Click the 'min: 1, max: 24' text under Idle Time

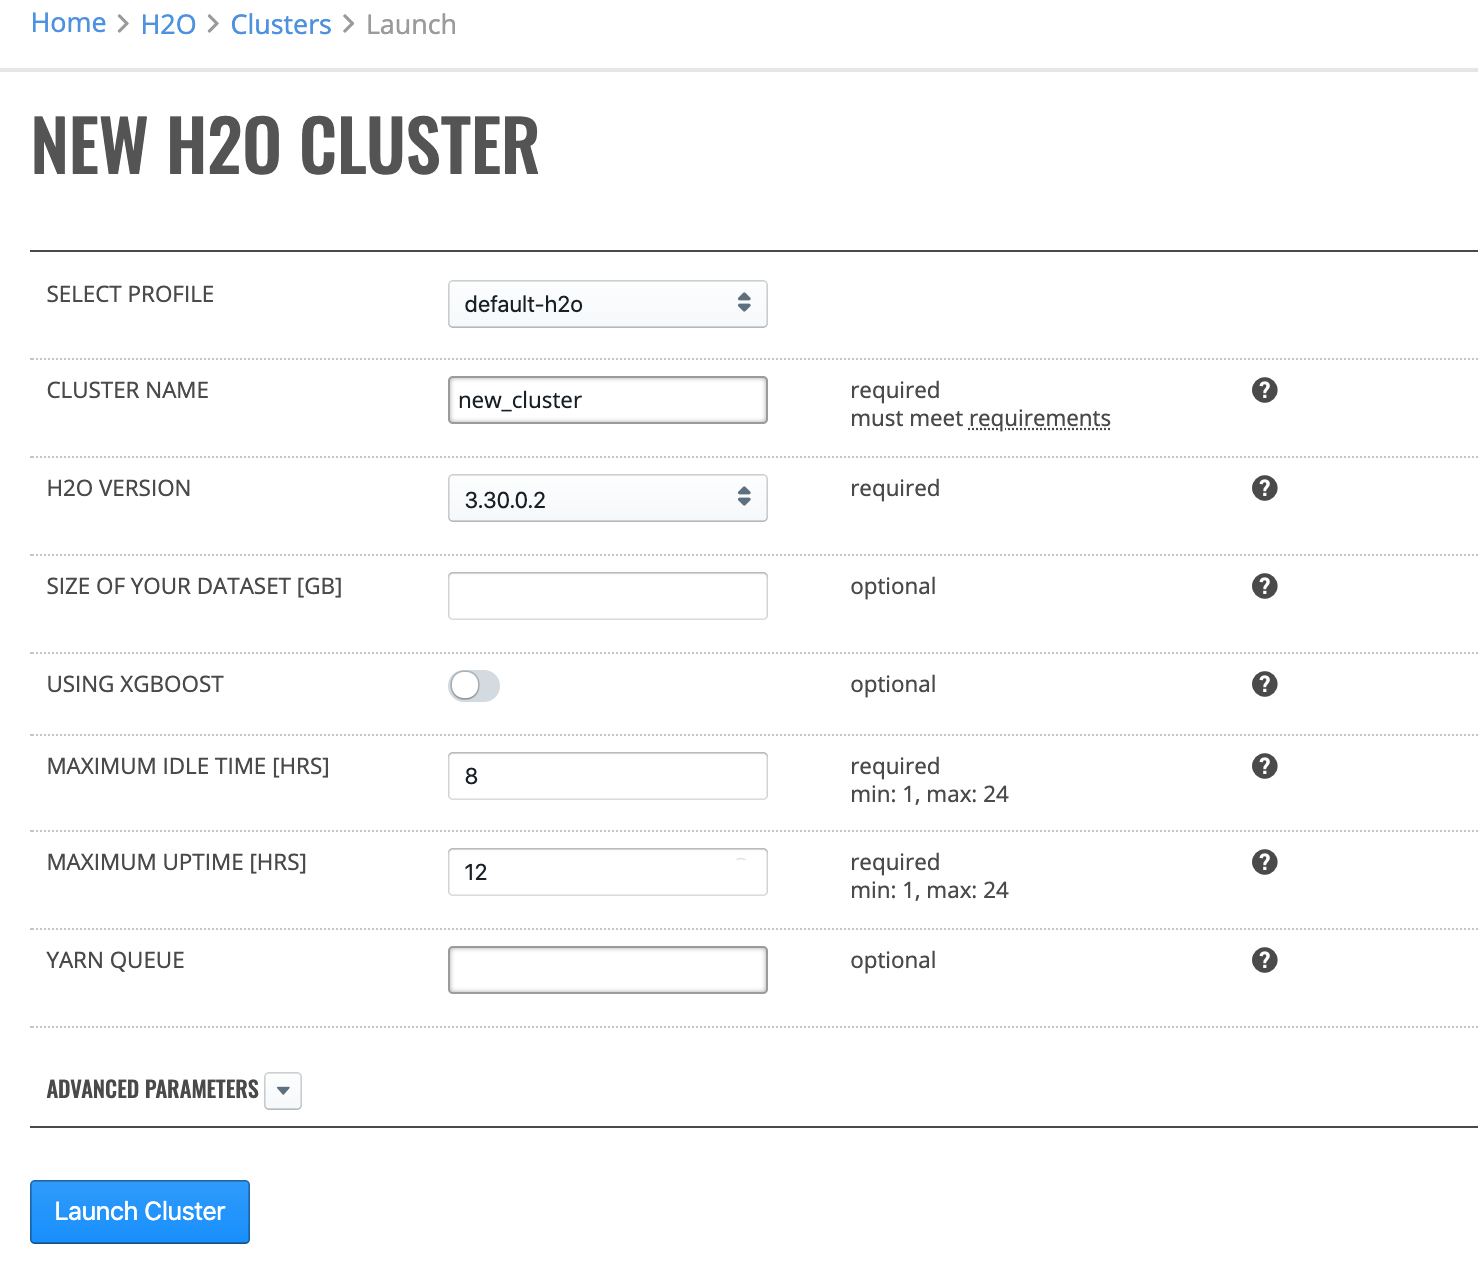[x=929, y=794]
